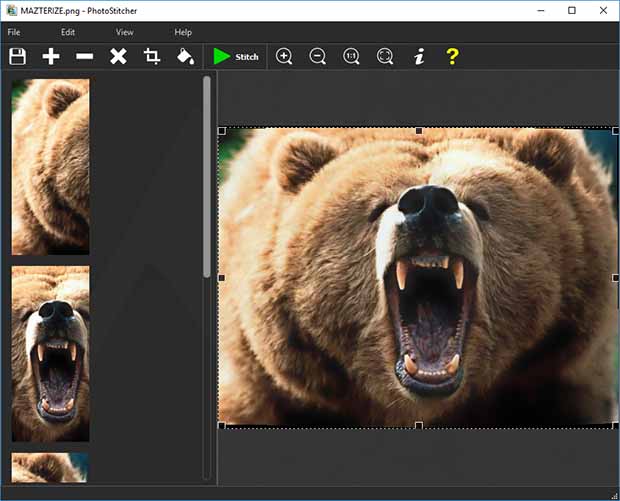Open the View menu

[125, 32]
